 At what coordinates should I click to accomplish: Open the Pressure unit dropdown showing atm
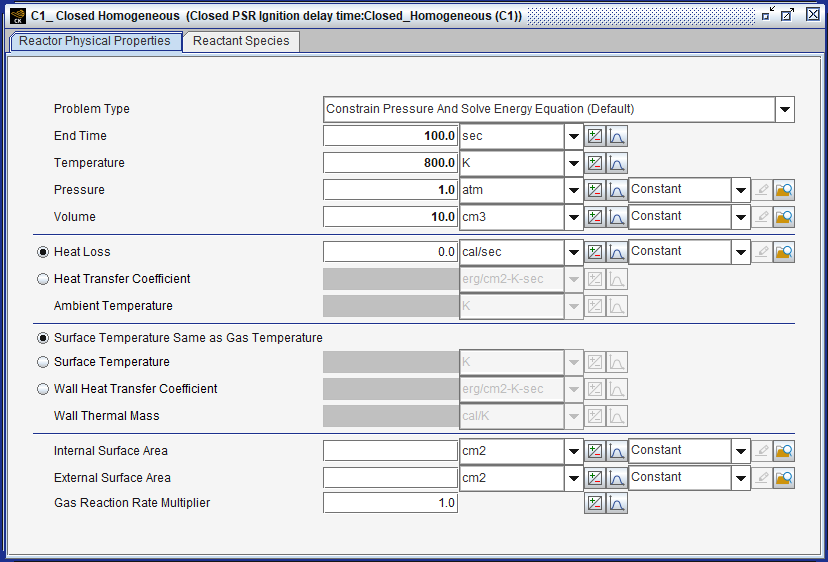[x=573, y=191]
